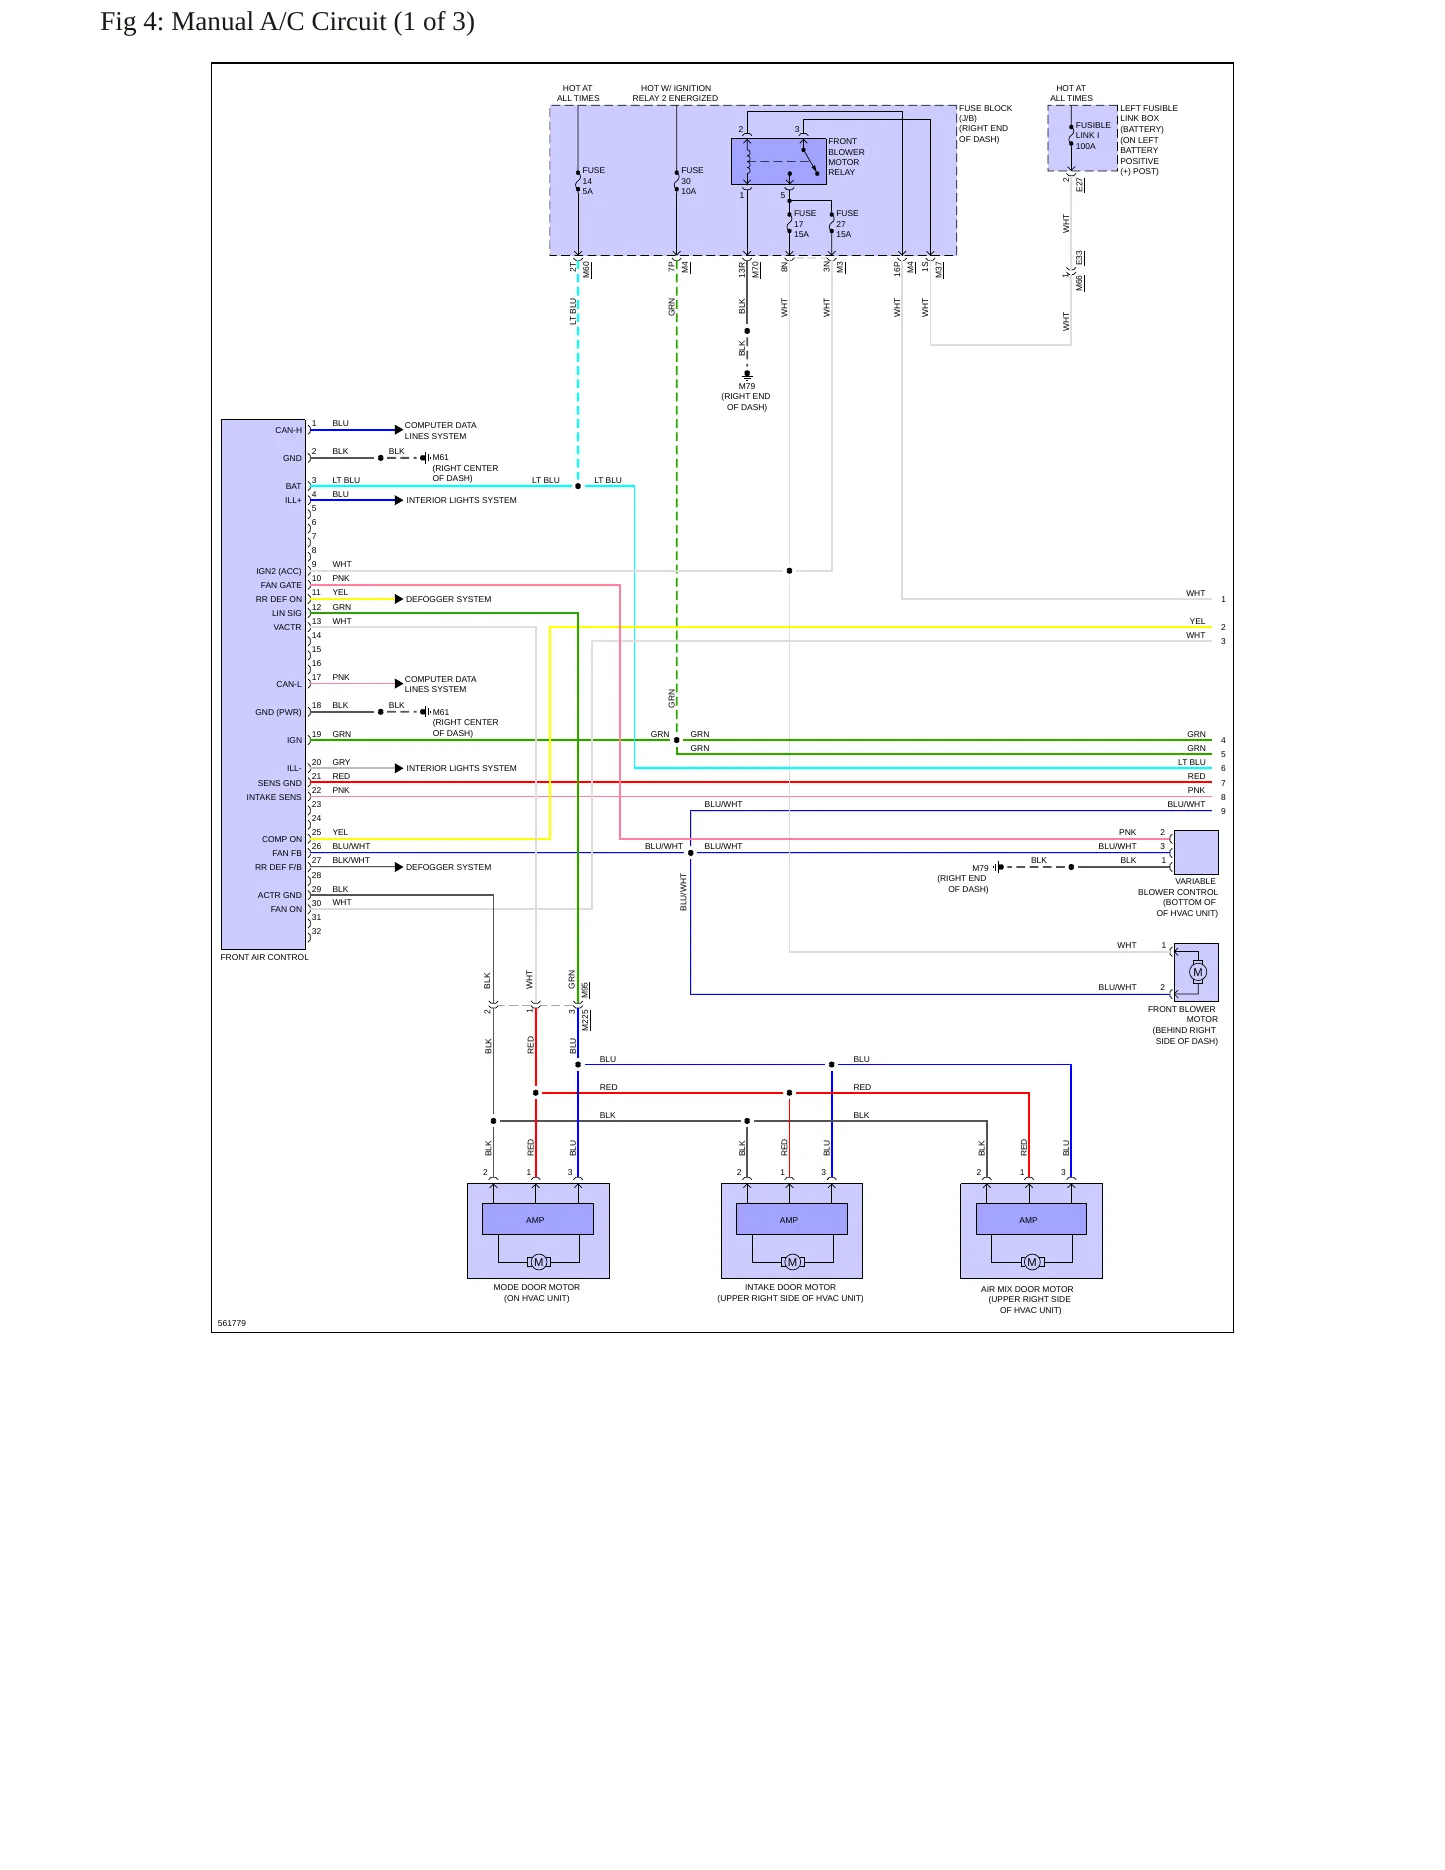The height and width of the screenshot is (1870, 1445).
Task: Click the M79 ground symbol below fuse block
Action: [x=747, y=376]
